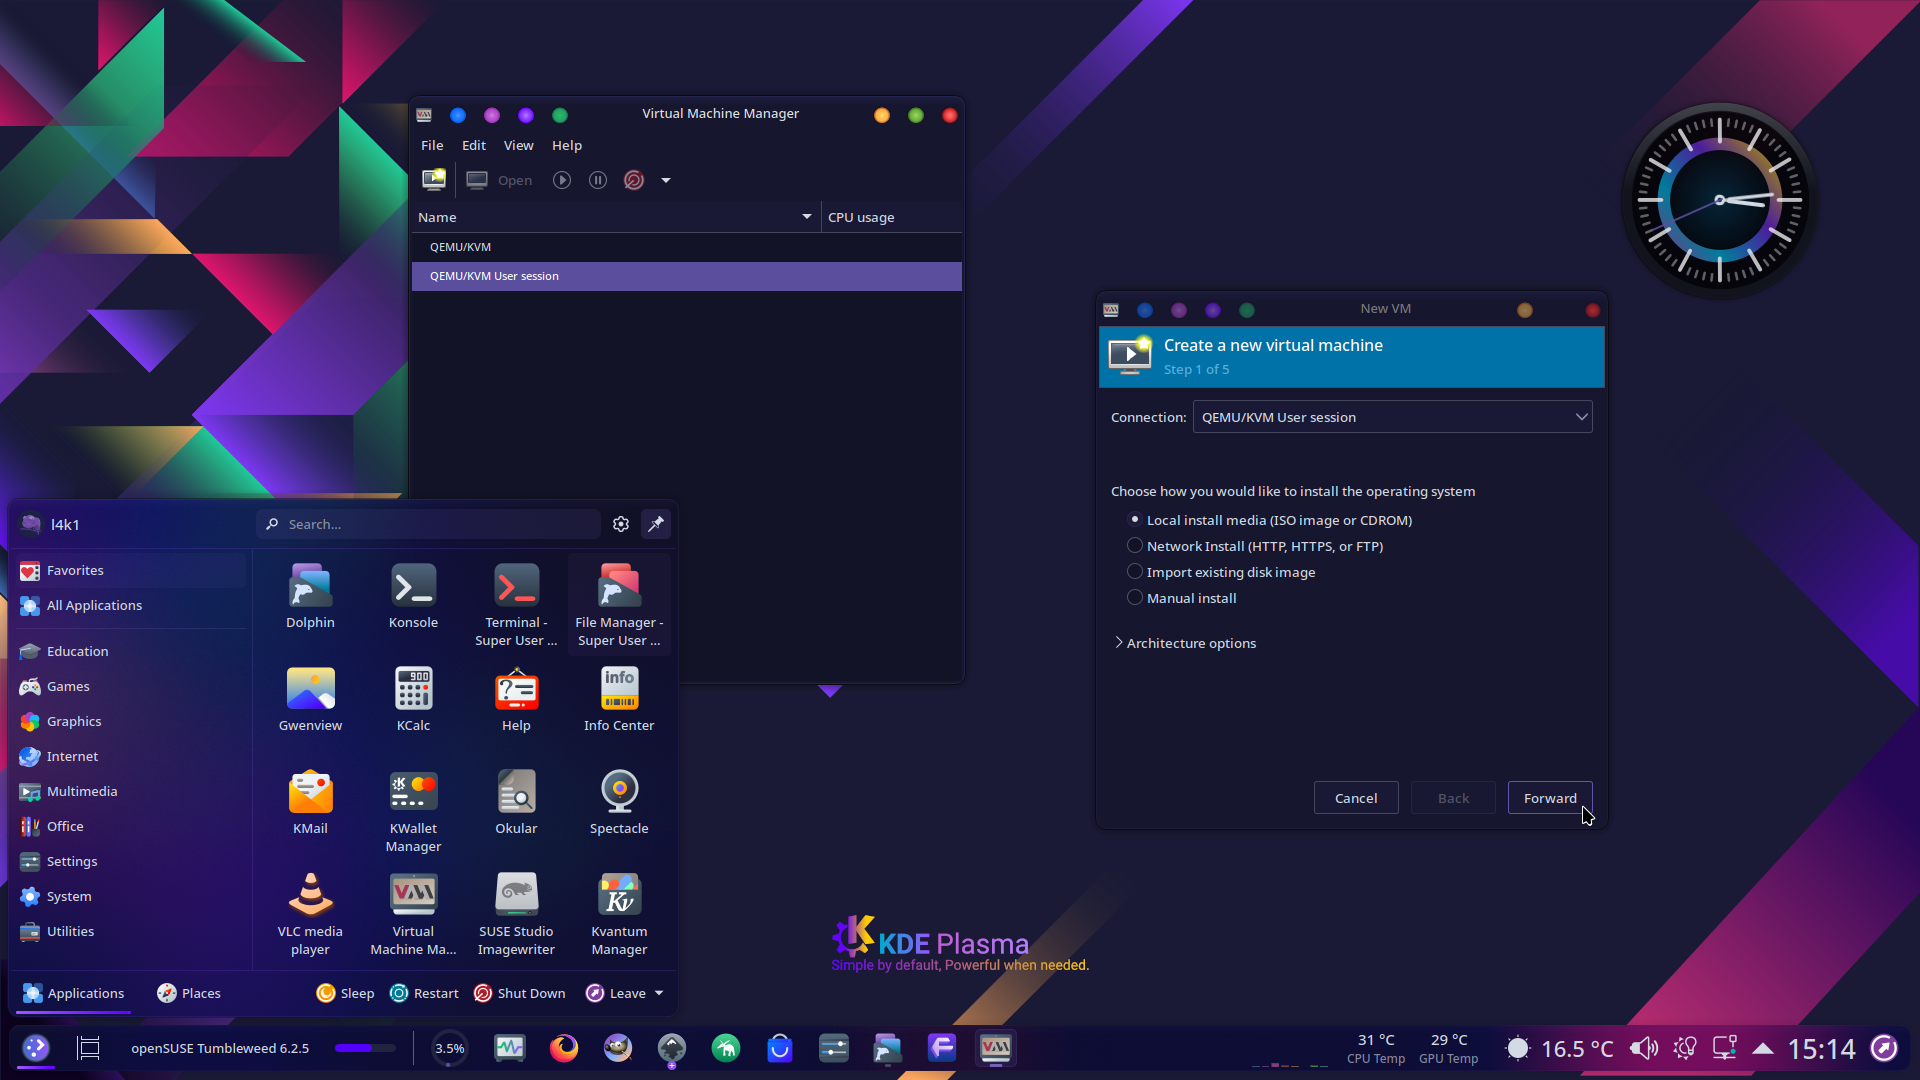1920x1080 pixels.
Task: Open the Graphics category
Action: click(130, 721)
